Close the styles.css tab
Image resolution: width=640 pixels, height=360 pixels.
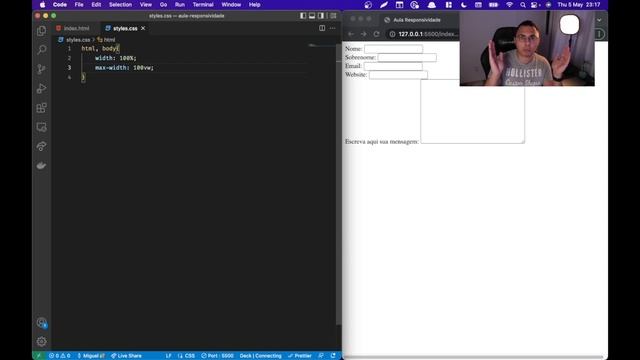pyautogui.click(x=143, y=28)
